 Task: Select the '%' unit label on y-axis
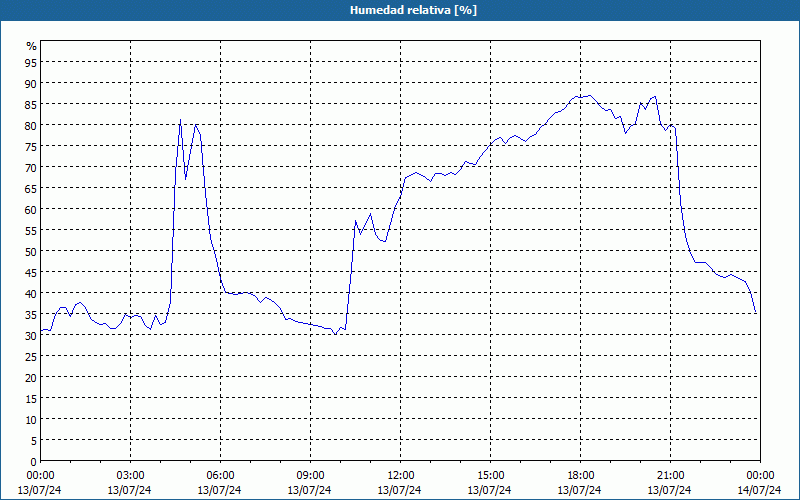coord(32,46)
